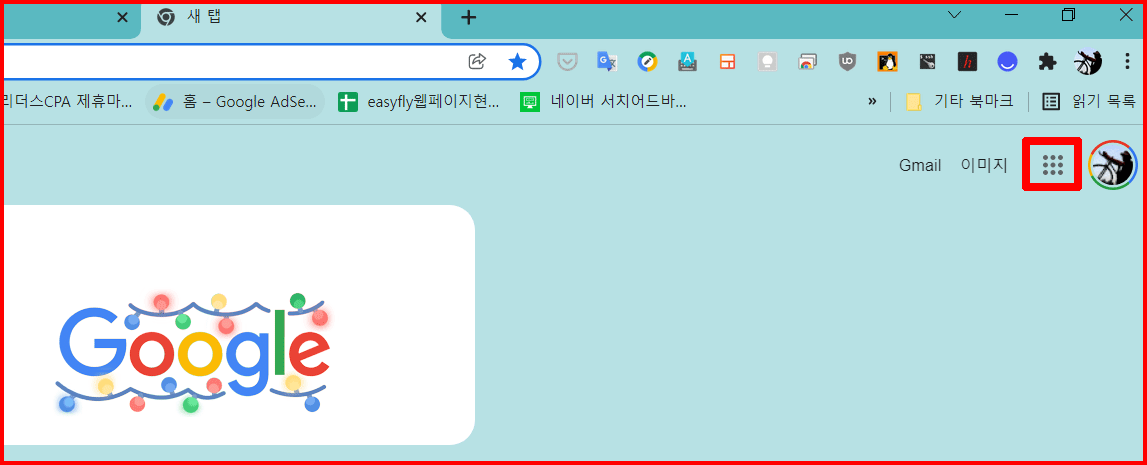This screenshot has width=1147, height=465.
Task: Close the leftmost partially visible tab
Action: (x=122, y=18)
